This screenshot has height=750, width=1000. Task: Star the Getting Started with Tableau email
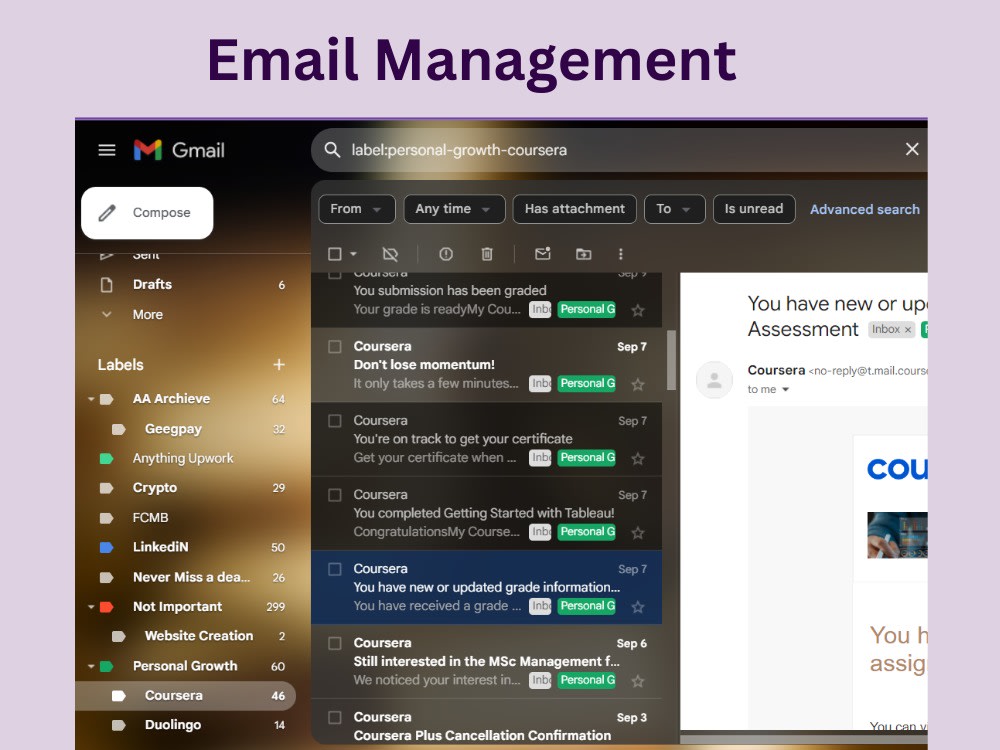(x=638, y=533)
